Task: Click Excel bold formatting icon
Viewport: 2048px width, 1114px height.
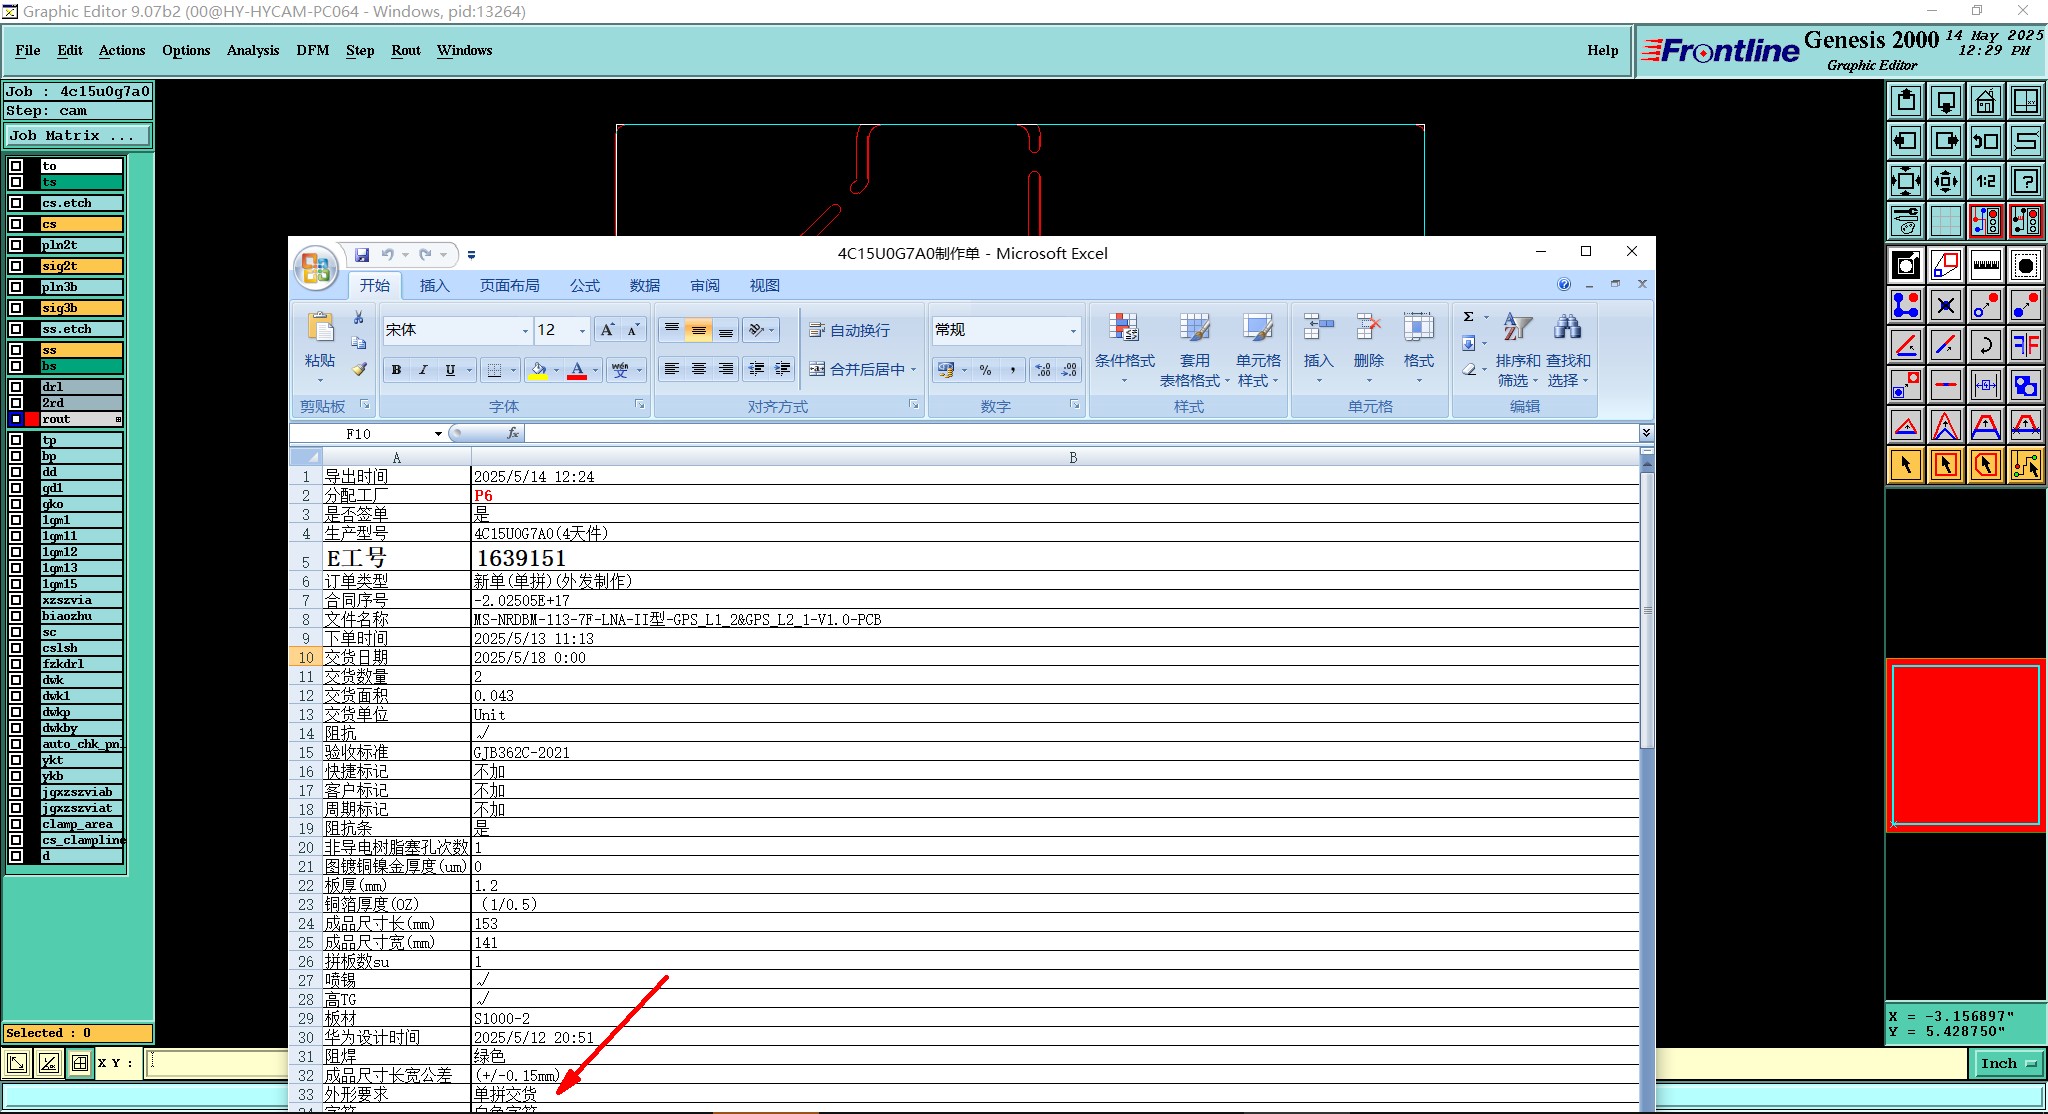Action: click(x=396, y=370)
